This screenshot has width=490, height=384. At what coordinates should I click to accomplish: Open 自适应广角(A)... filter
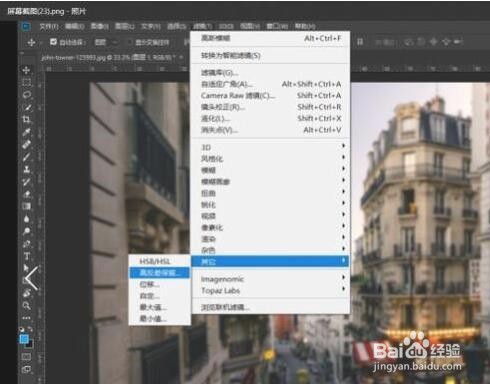point(270,84)
